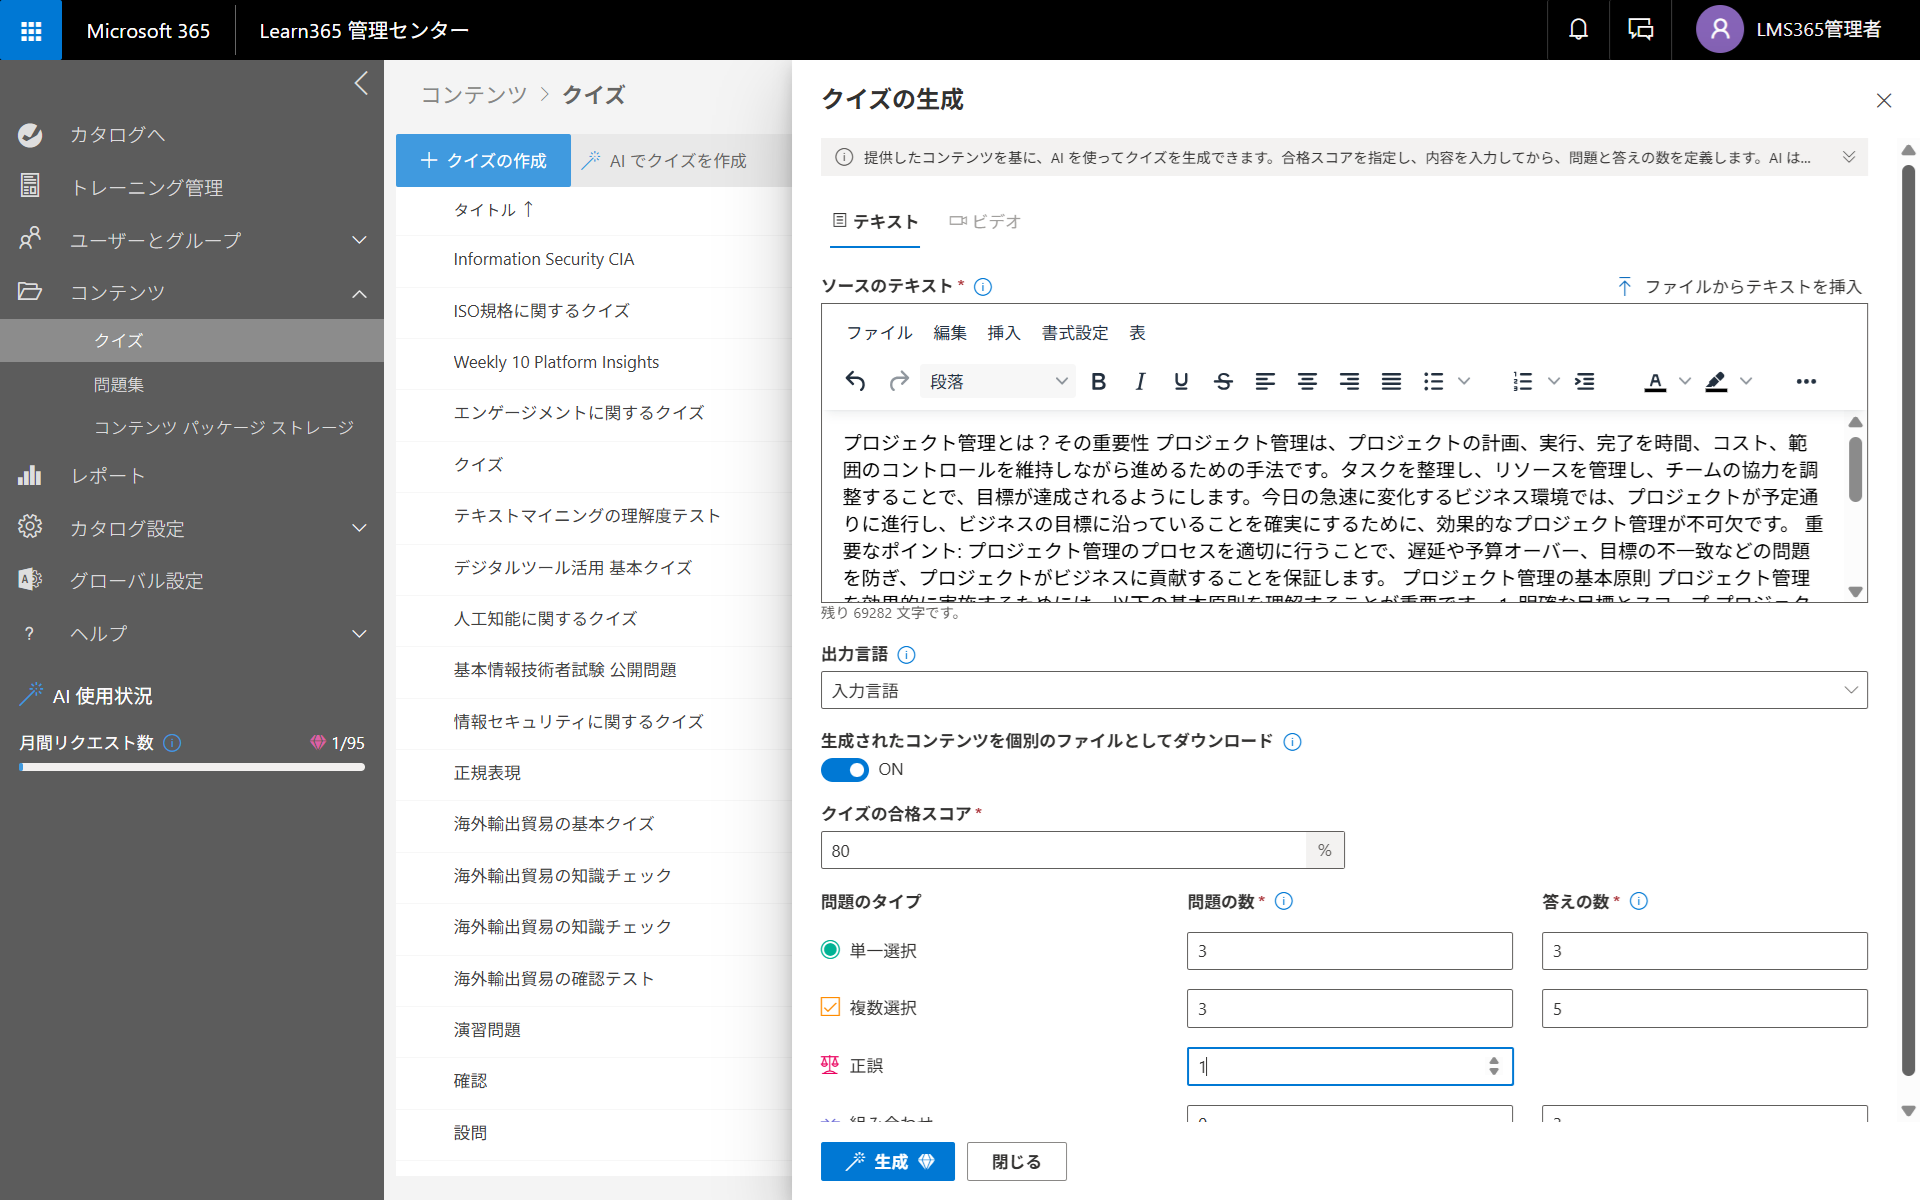This screenshot has height=1200, width=1920.
Task: Open the feedback chat icon
Action: coord(1640,30)
